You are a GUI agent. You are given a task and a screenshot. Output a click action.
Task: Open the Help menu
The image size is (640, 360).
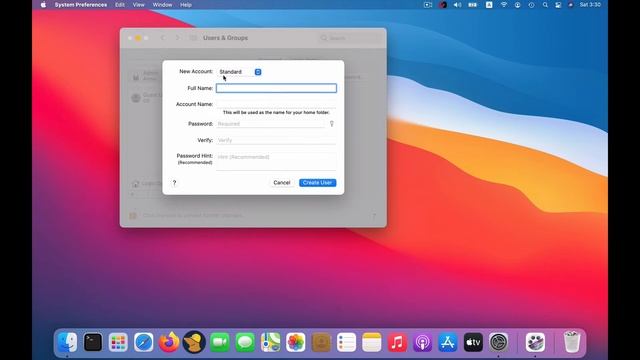click(186, 5)
